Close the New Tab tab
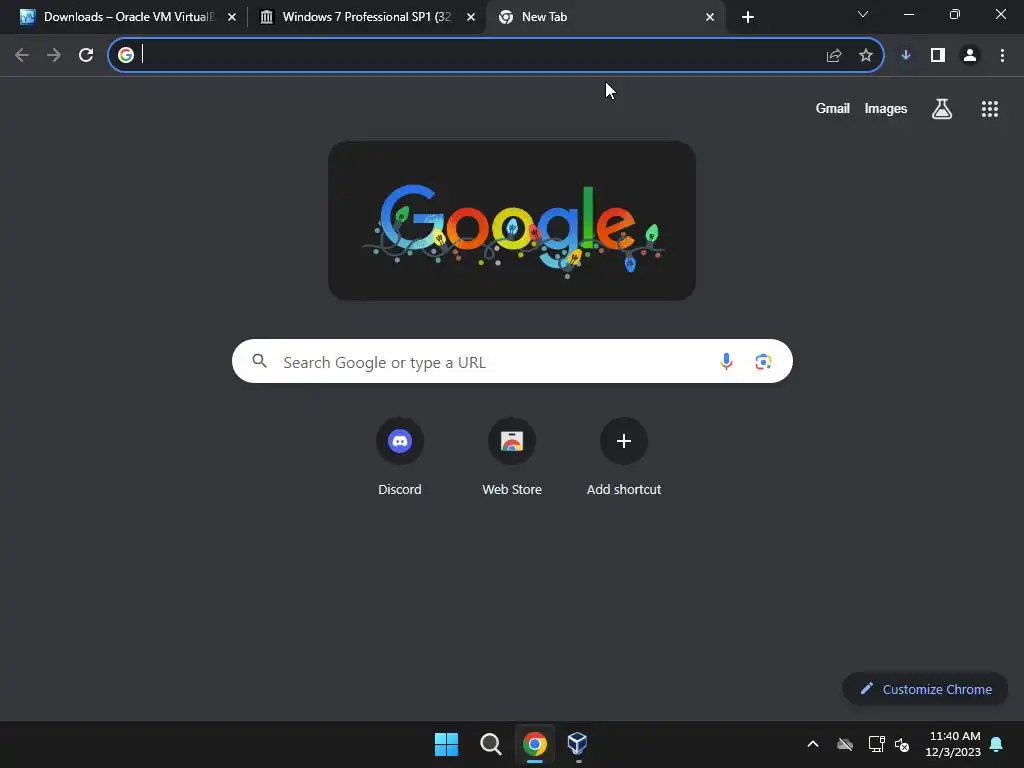 (x=710, y=17)
